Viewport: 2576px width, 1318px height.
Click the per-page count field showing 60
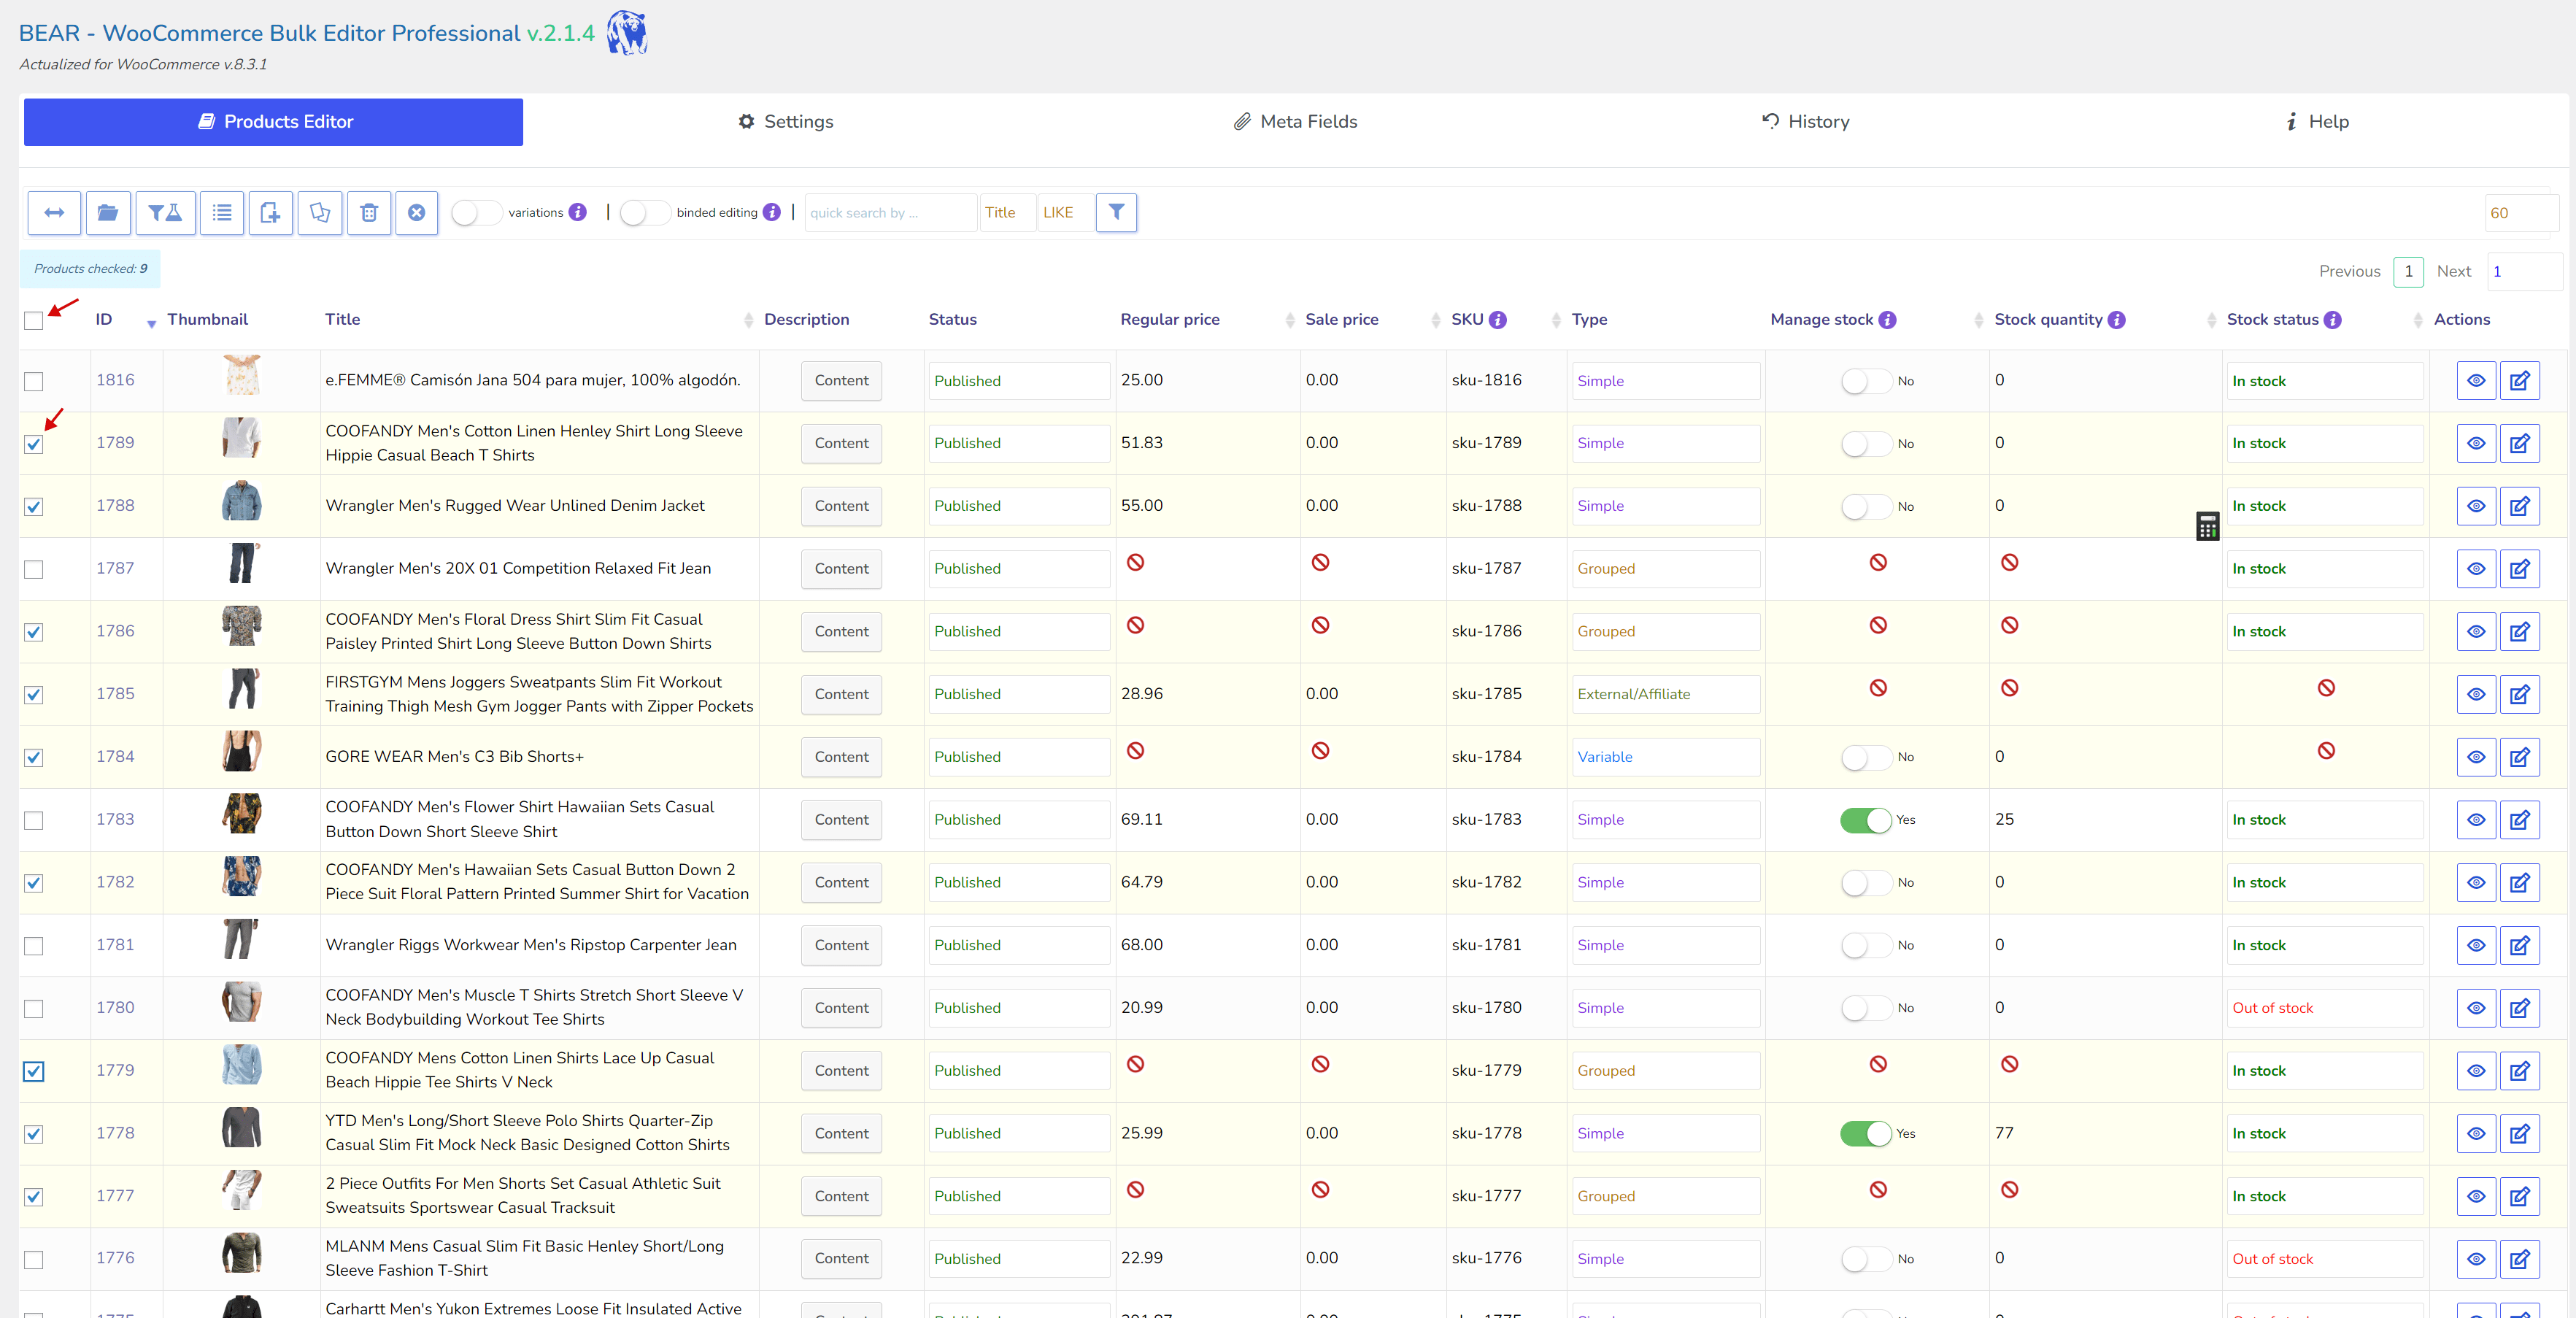2521,213
